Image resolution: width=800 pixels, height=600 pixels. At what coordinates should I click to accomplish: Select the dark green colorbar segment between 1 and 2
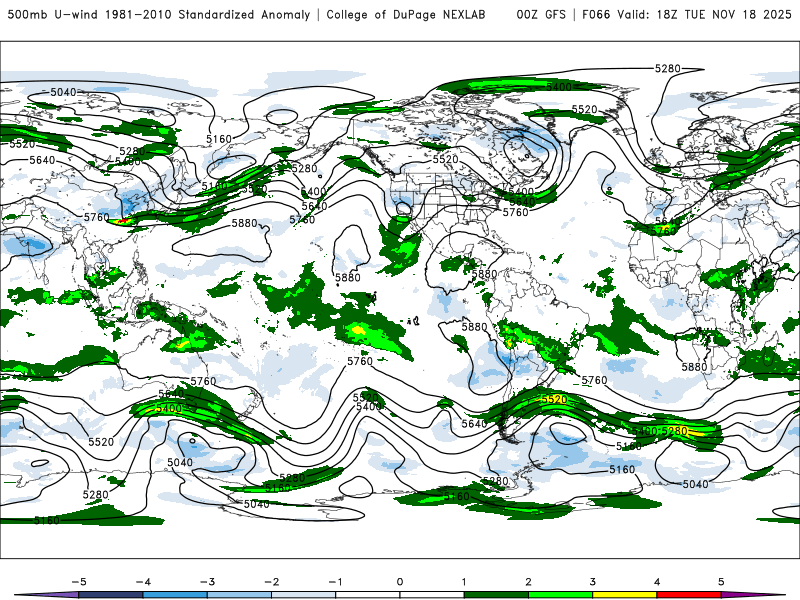pyautogui.click(x=496, y=595)
